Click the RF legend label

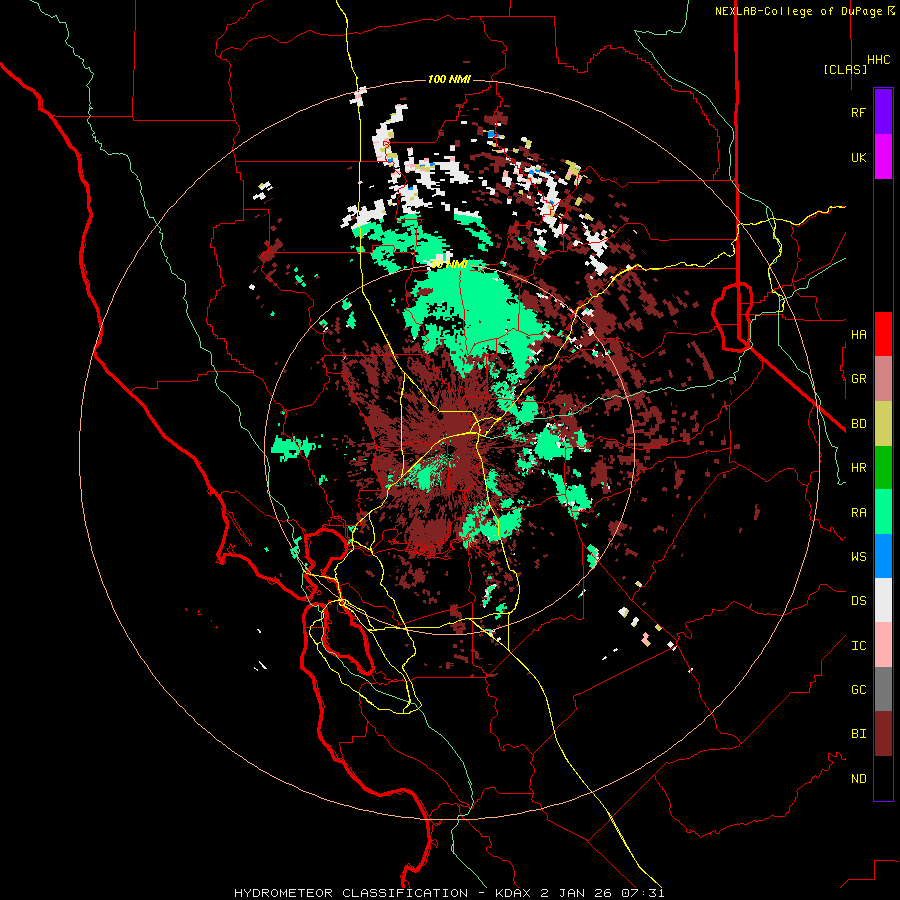(858, 112)
